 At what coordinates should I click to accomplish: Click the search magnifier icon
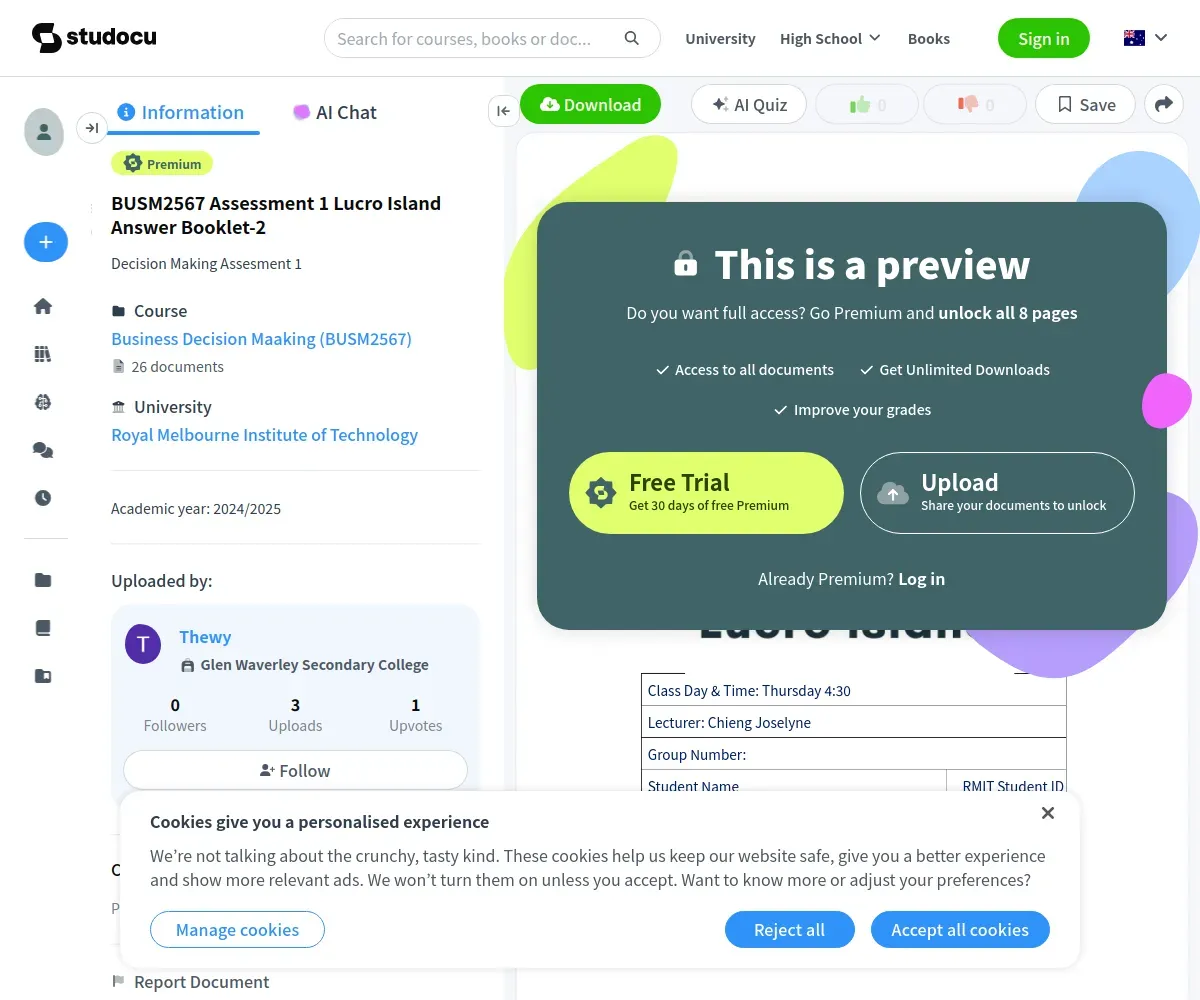pos(632,38)
